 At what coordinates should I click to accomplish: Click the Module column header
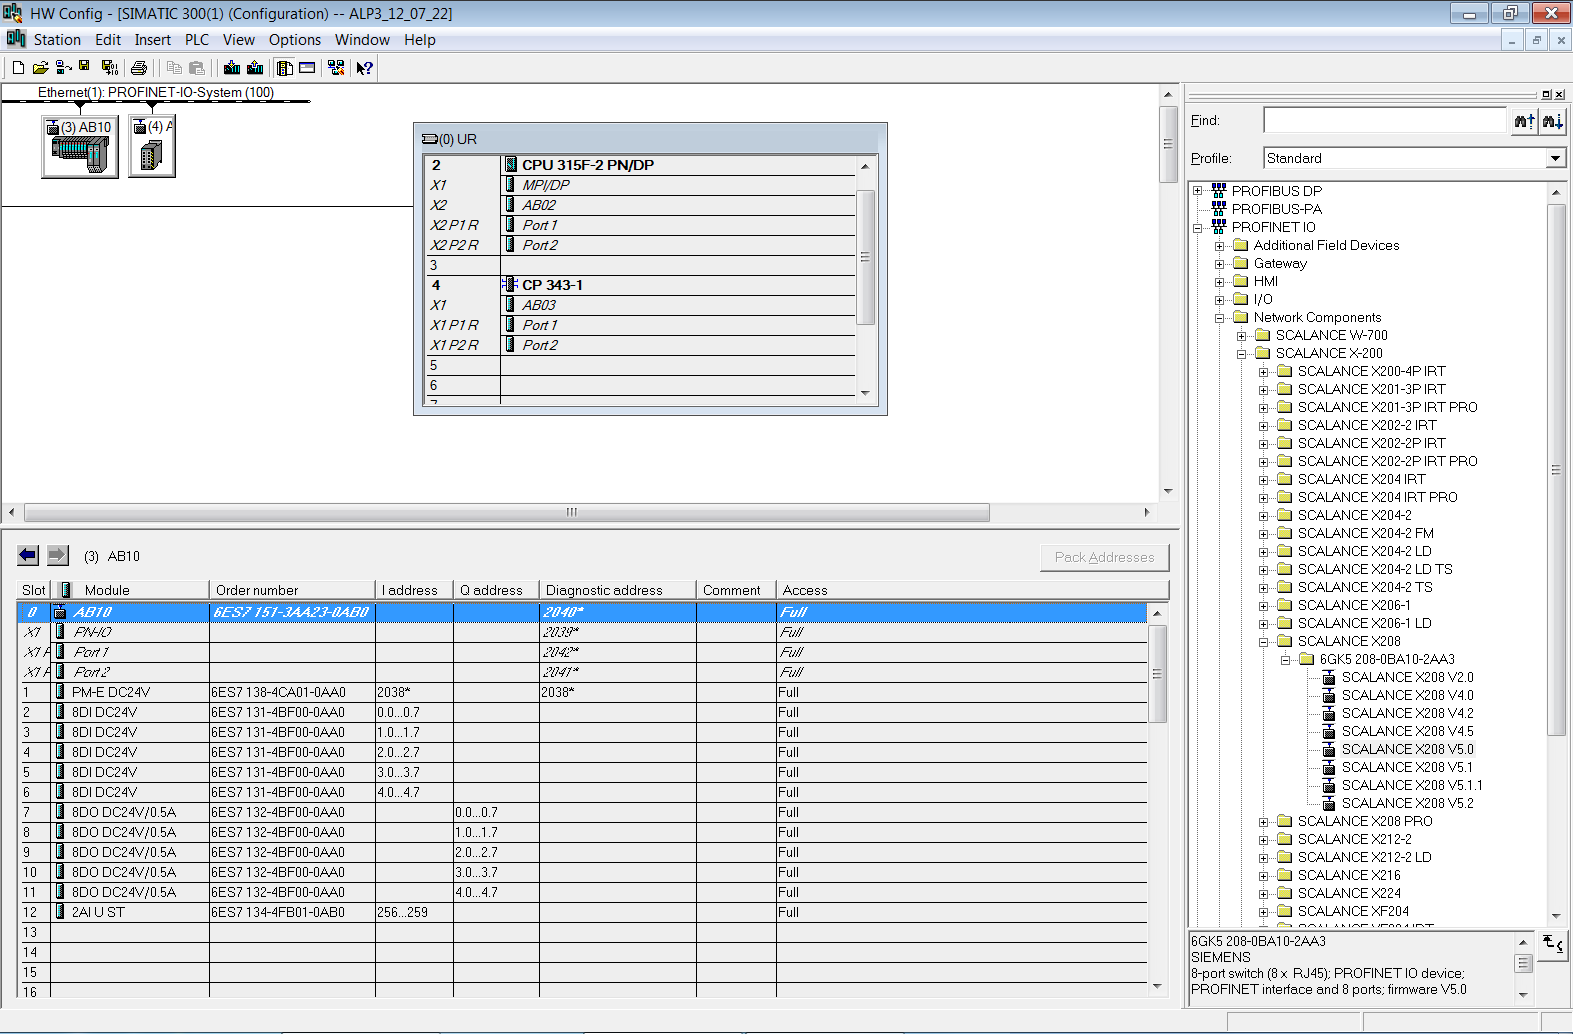130,590
